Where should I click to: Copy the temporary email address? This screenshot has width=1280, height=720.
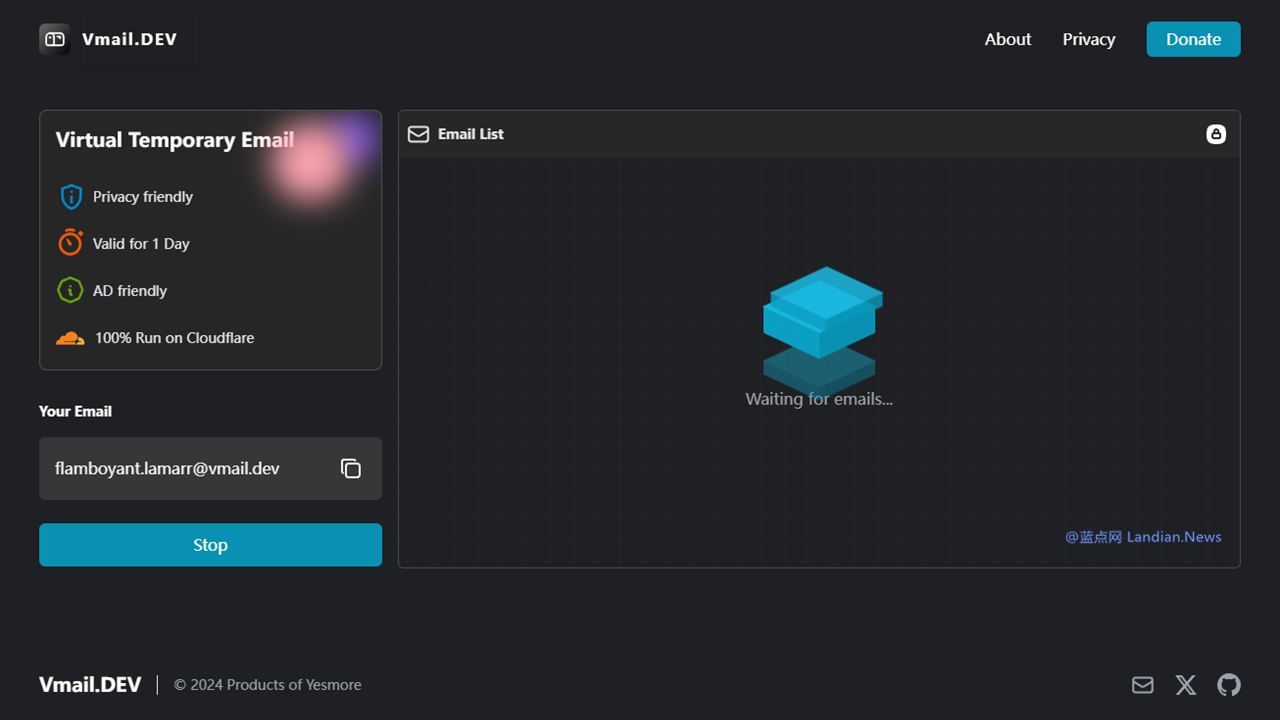click(x=350, y=468)
